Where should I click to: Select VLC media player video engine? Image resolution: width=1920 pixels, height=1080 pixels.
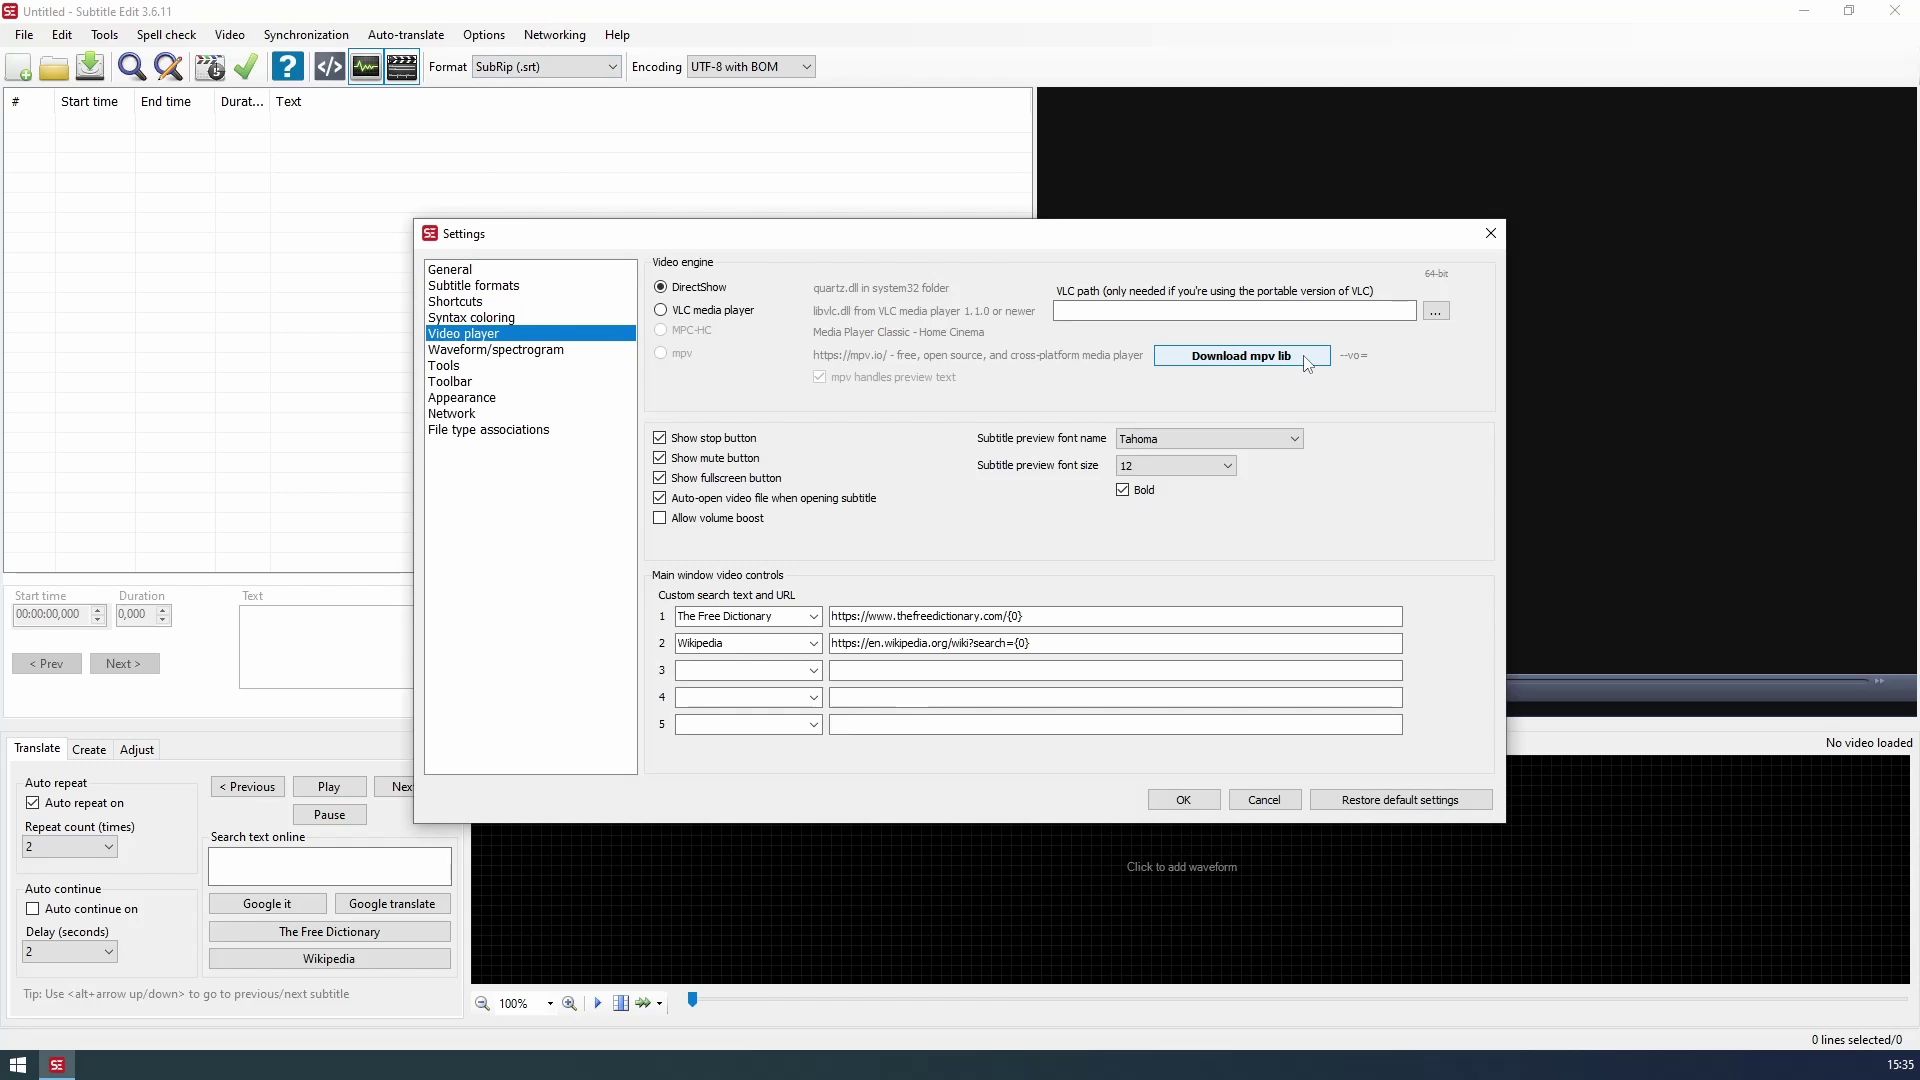tap(661, 310)
